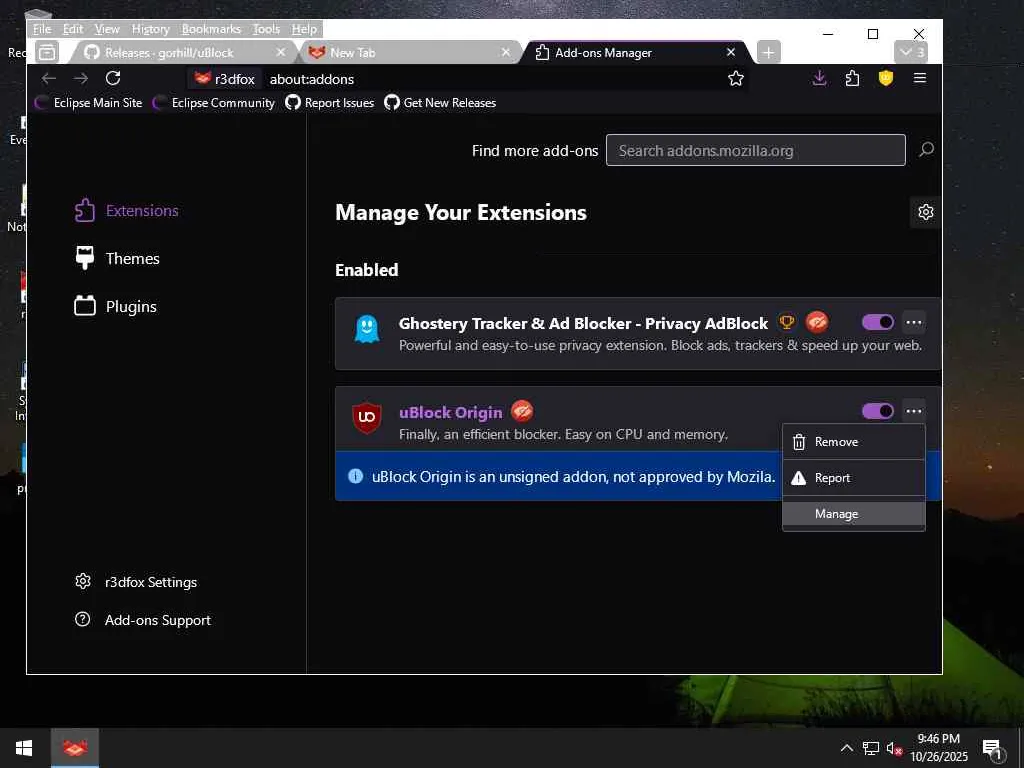Viewport: 1024px width, 768px height.
Task: Select Plugins in the sidebar
Action: point(116,306)
